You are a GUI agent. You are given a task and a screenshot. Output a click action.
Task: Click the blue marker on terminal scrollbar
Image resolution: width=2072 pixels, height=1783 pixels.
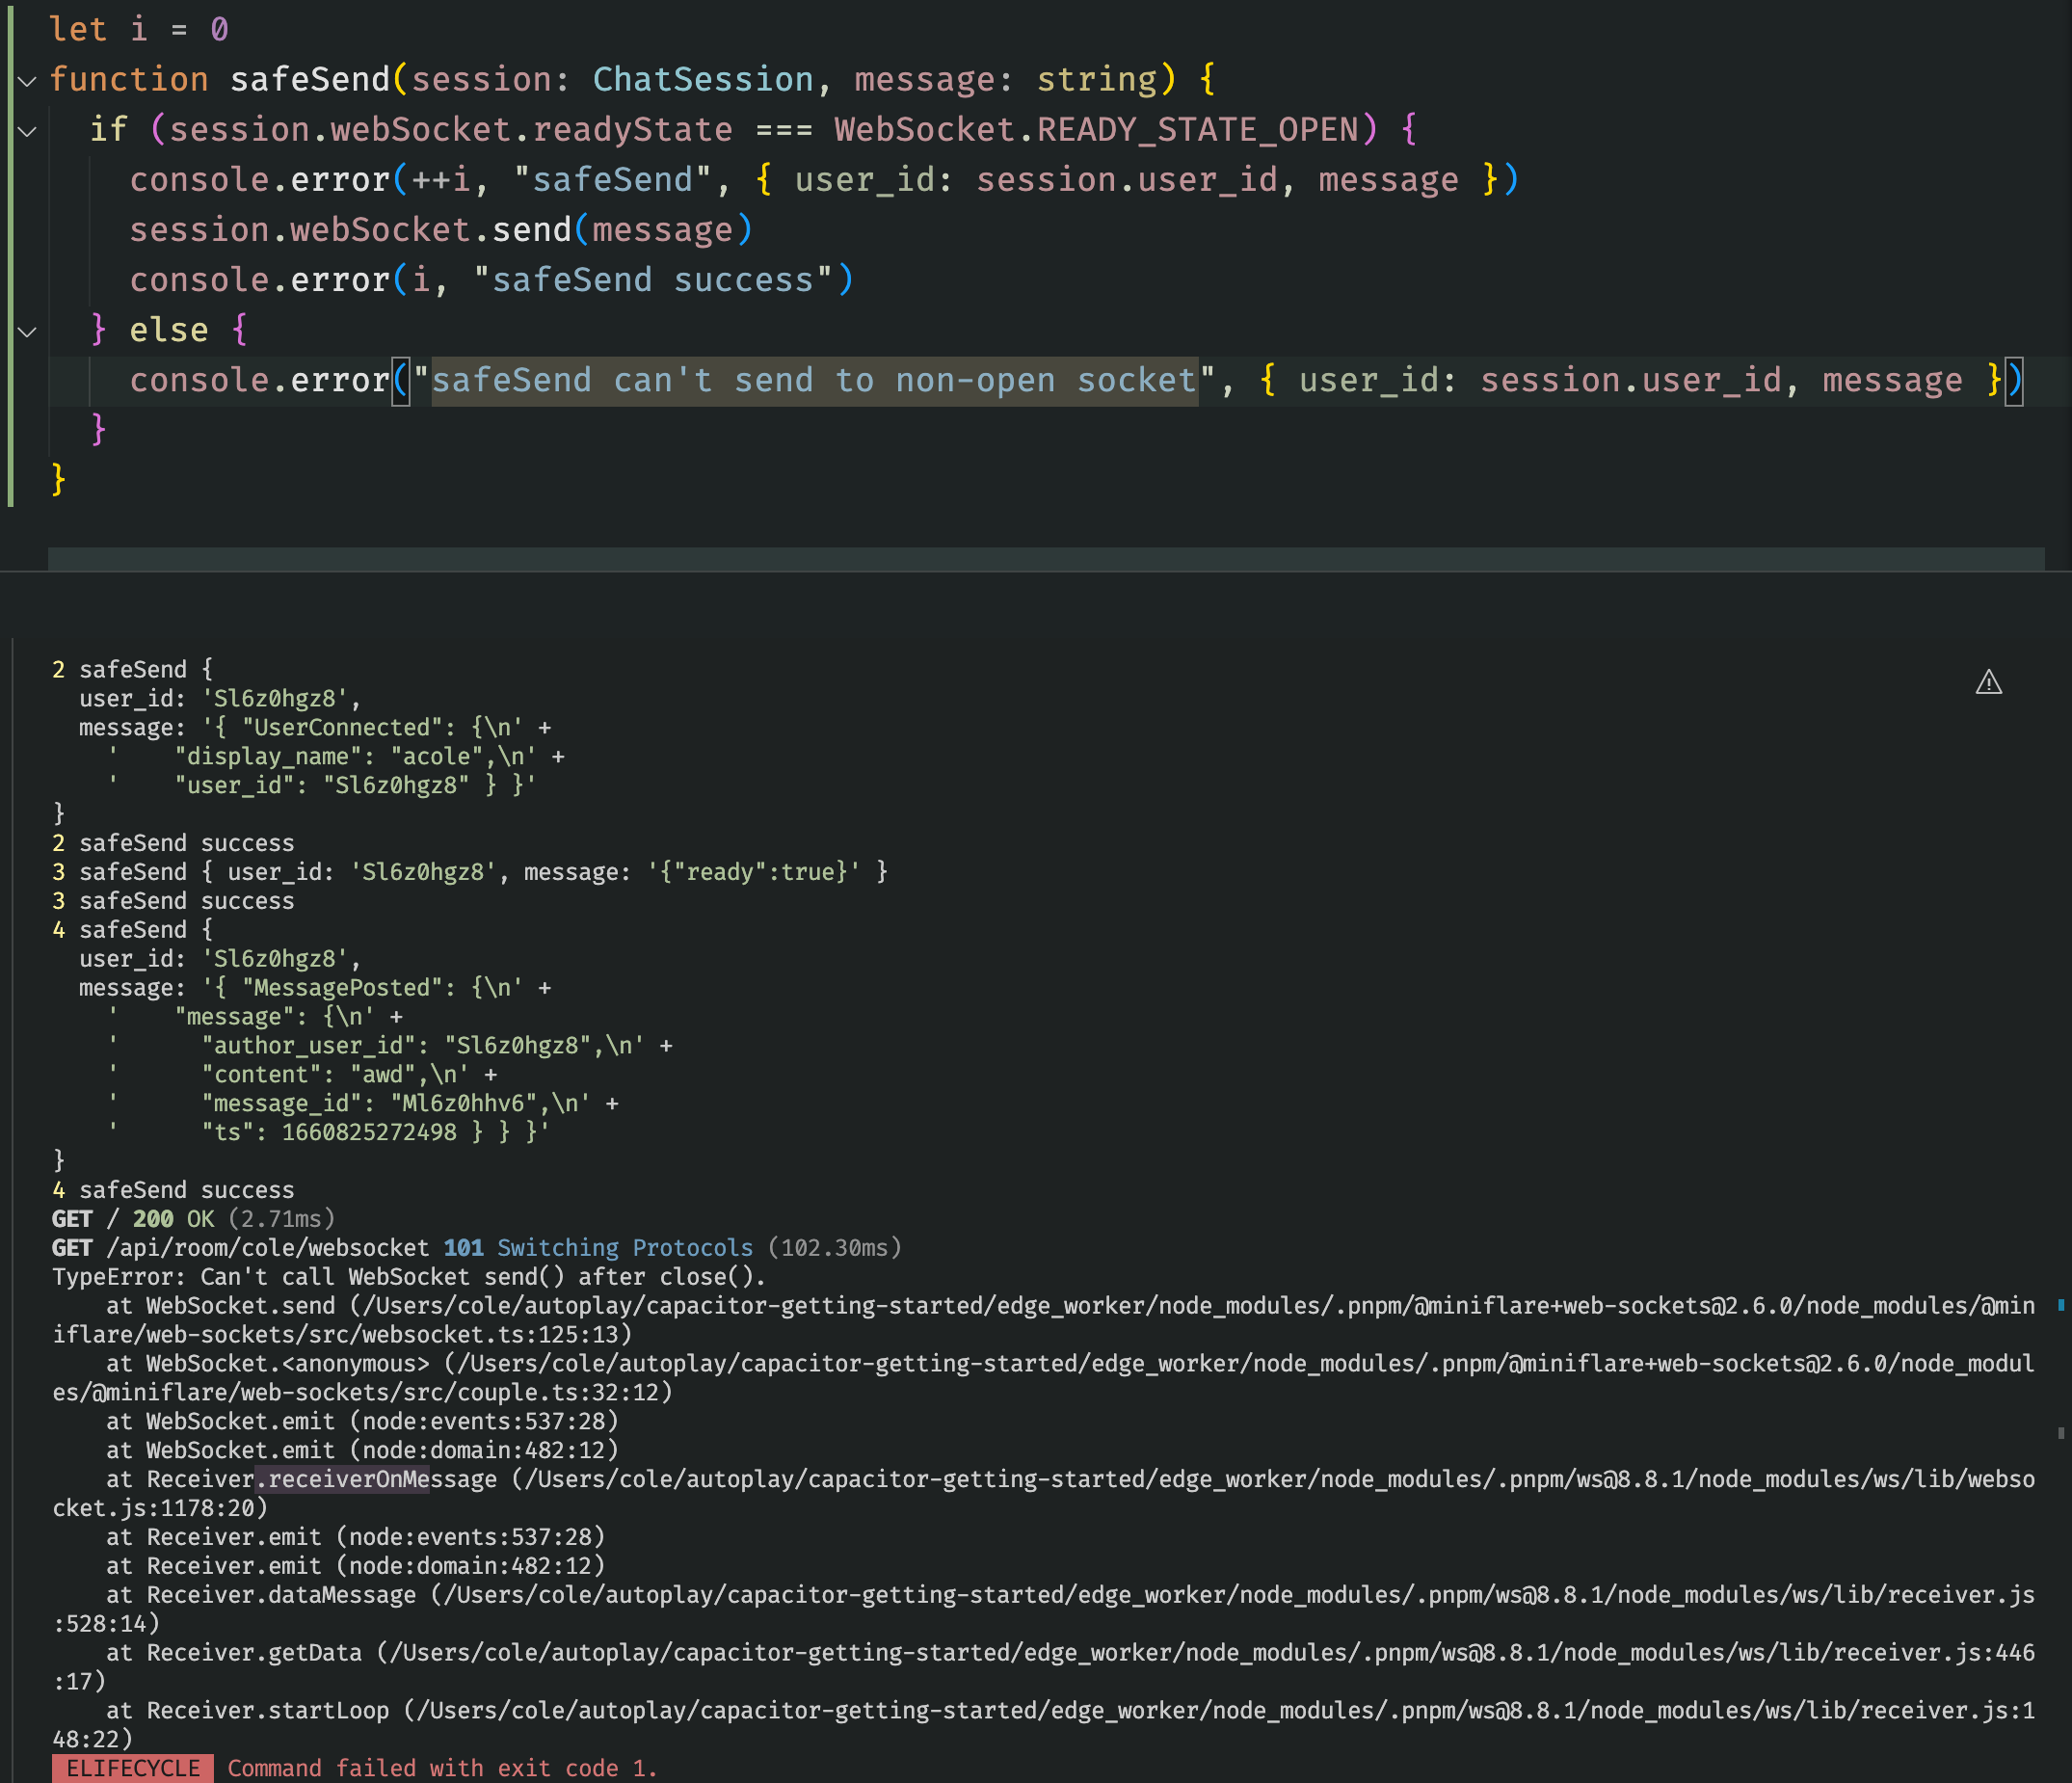tap(2061, 1305)
